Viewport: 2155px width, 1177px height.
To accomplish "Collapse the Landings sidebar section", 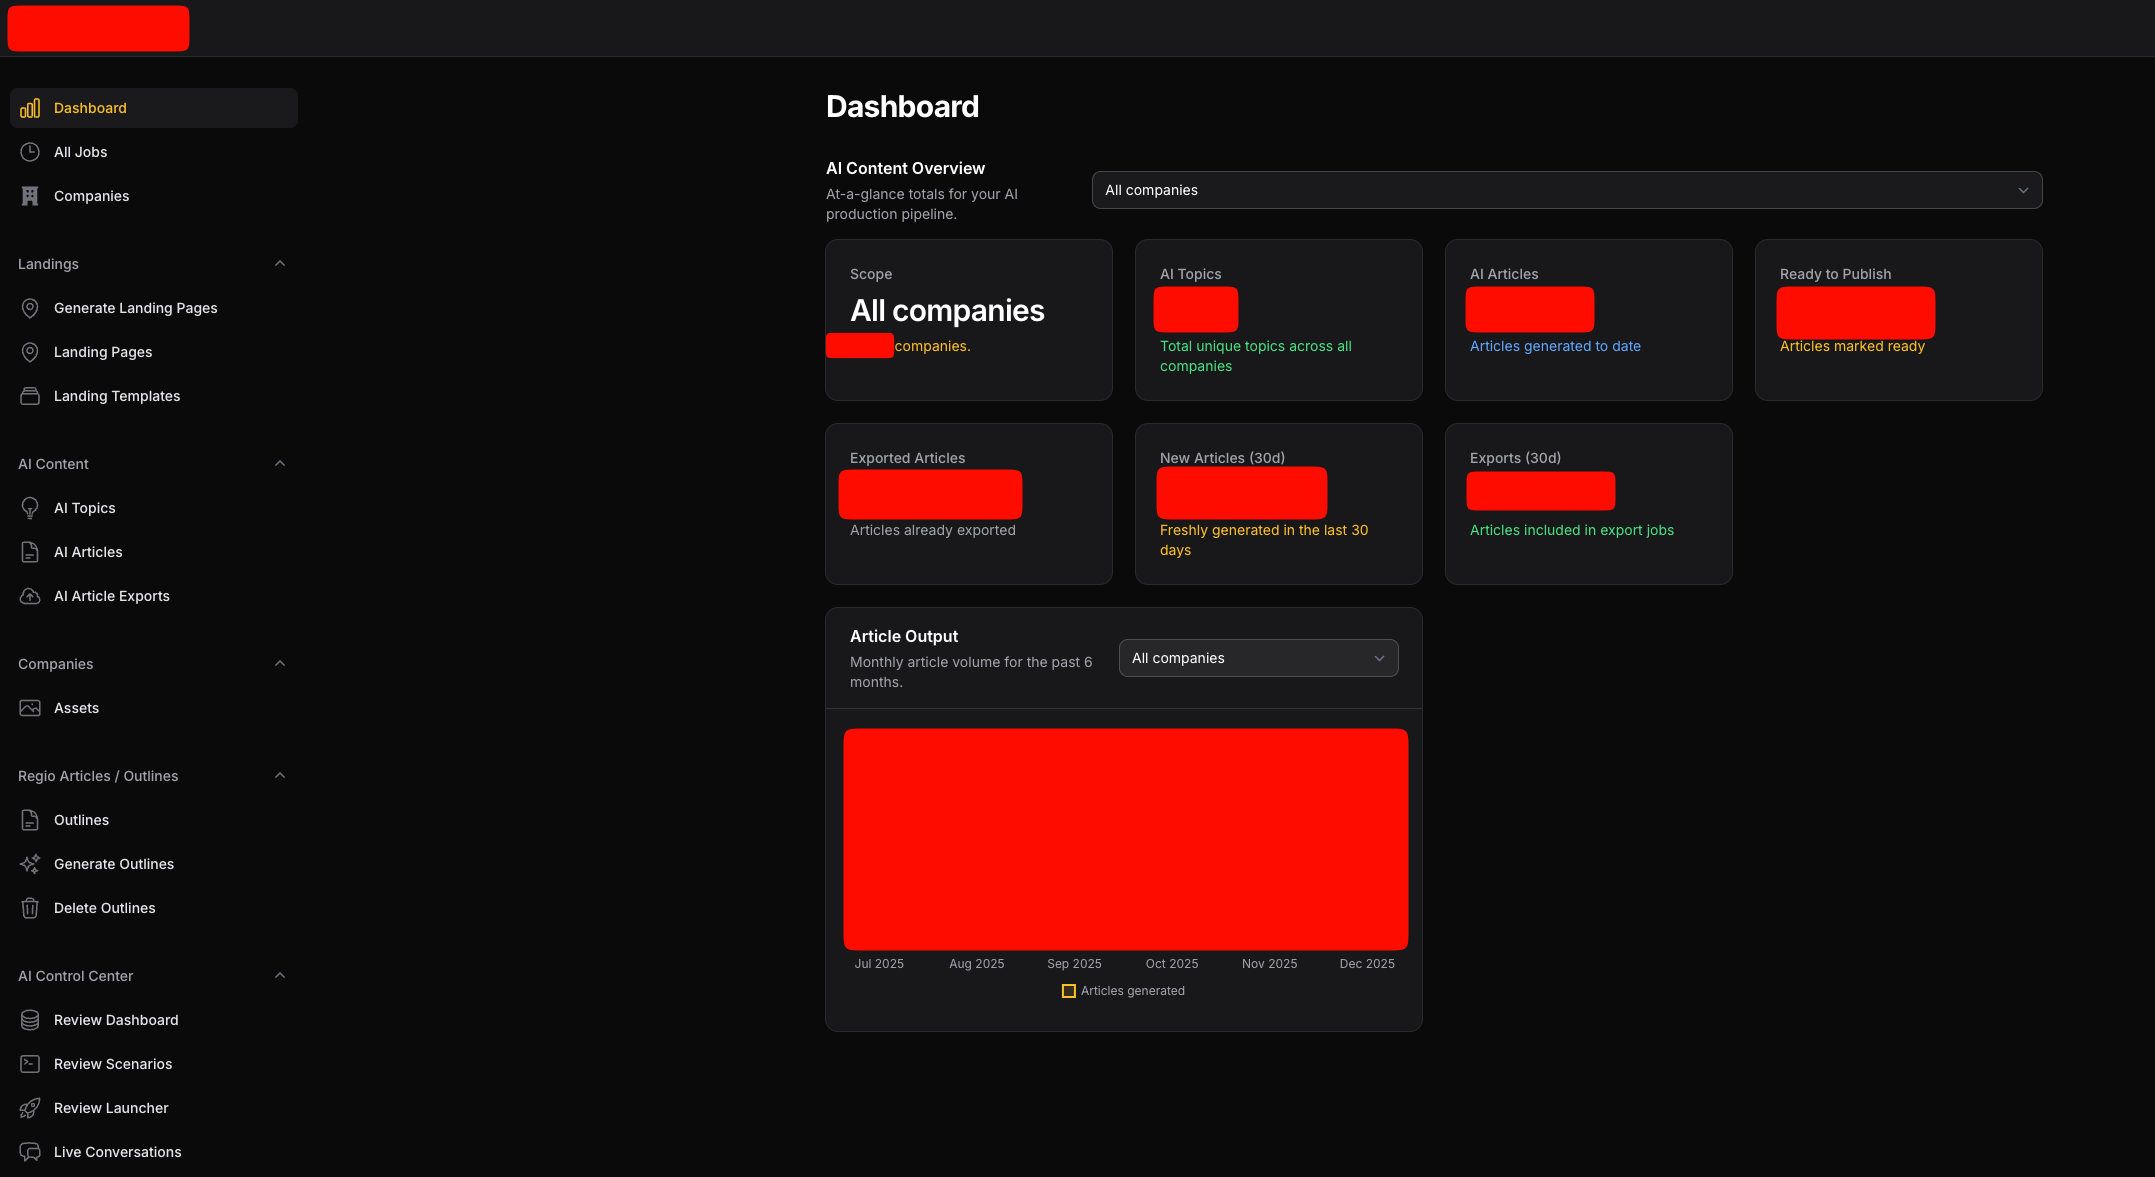I will pyautogui.click(x=279, y=263).
